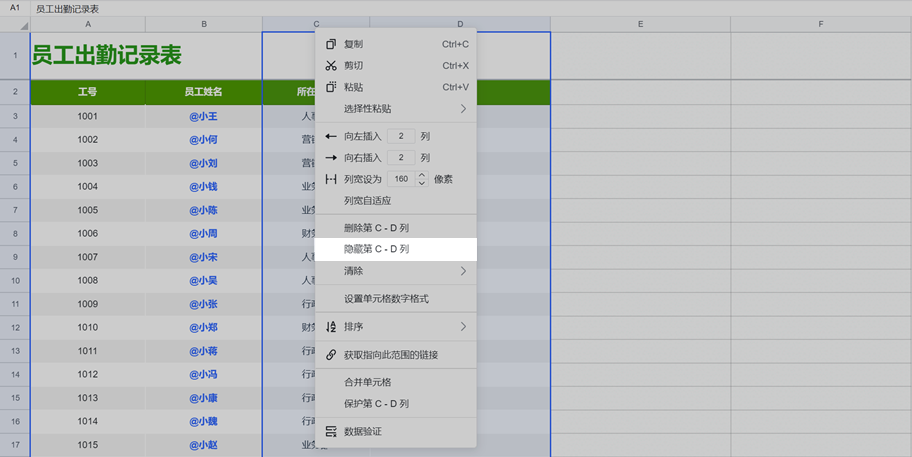912x457 pixels.
Task: Click the insert-left column count field
Action: pyautogui.click(x=400, y=136)
